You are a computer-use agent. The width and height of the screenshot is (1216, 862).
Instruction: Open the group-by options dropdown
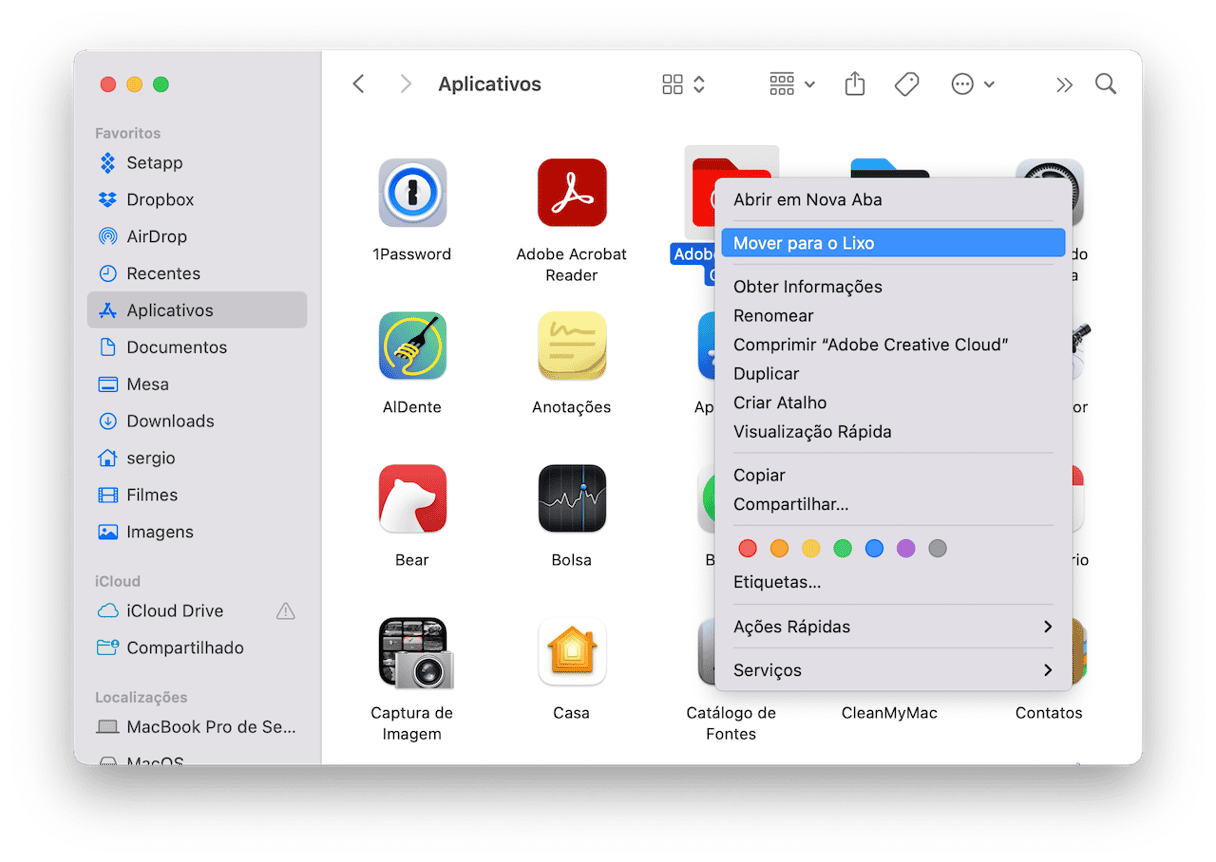(x=792, y=85)
